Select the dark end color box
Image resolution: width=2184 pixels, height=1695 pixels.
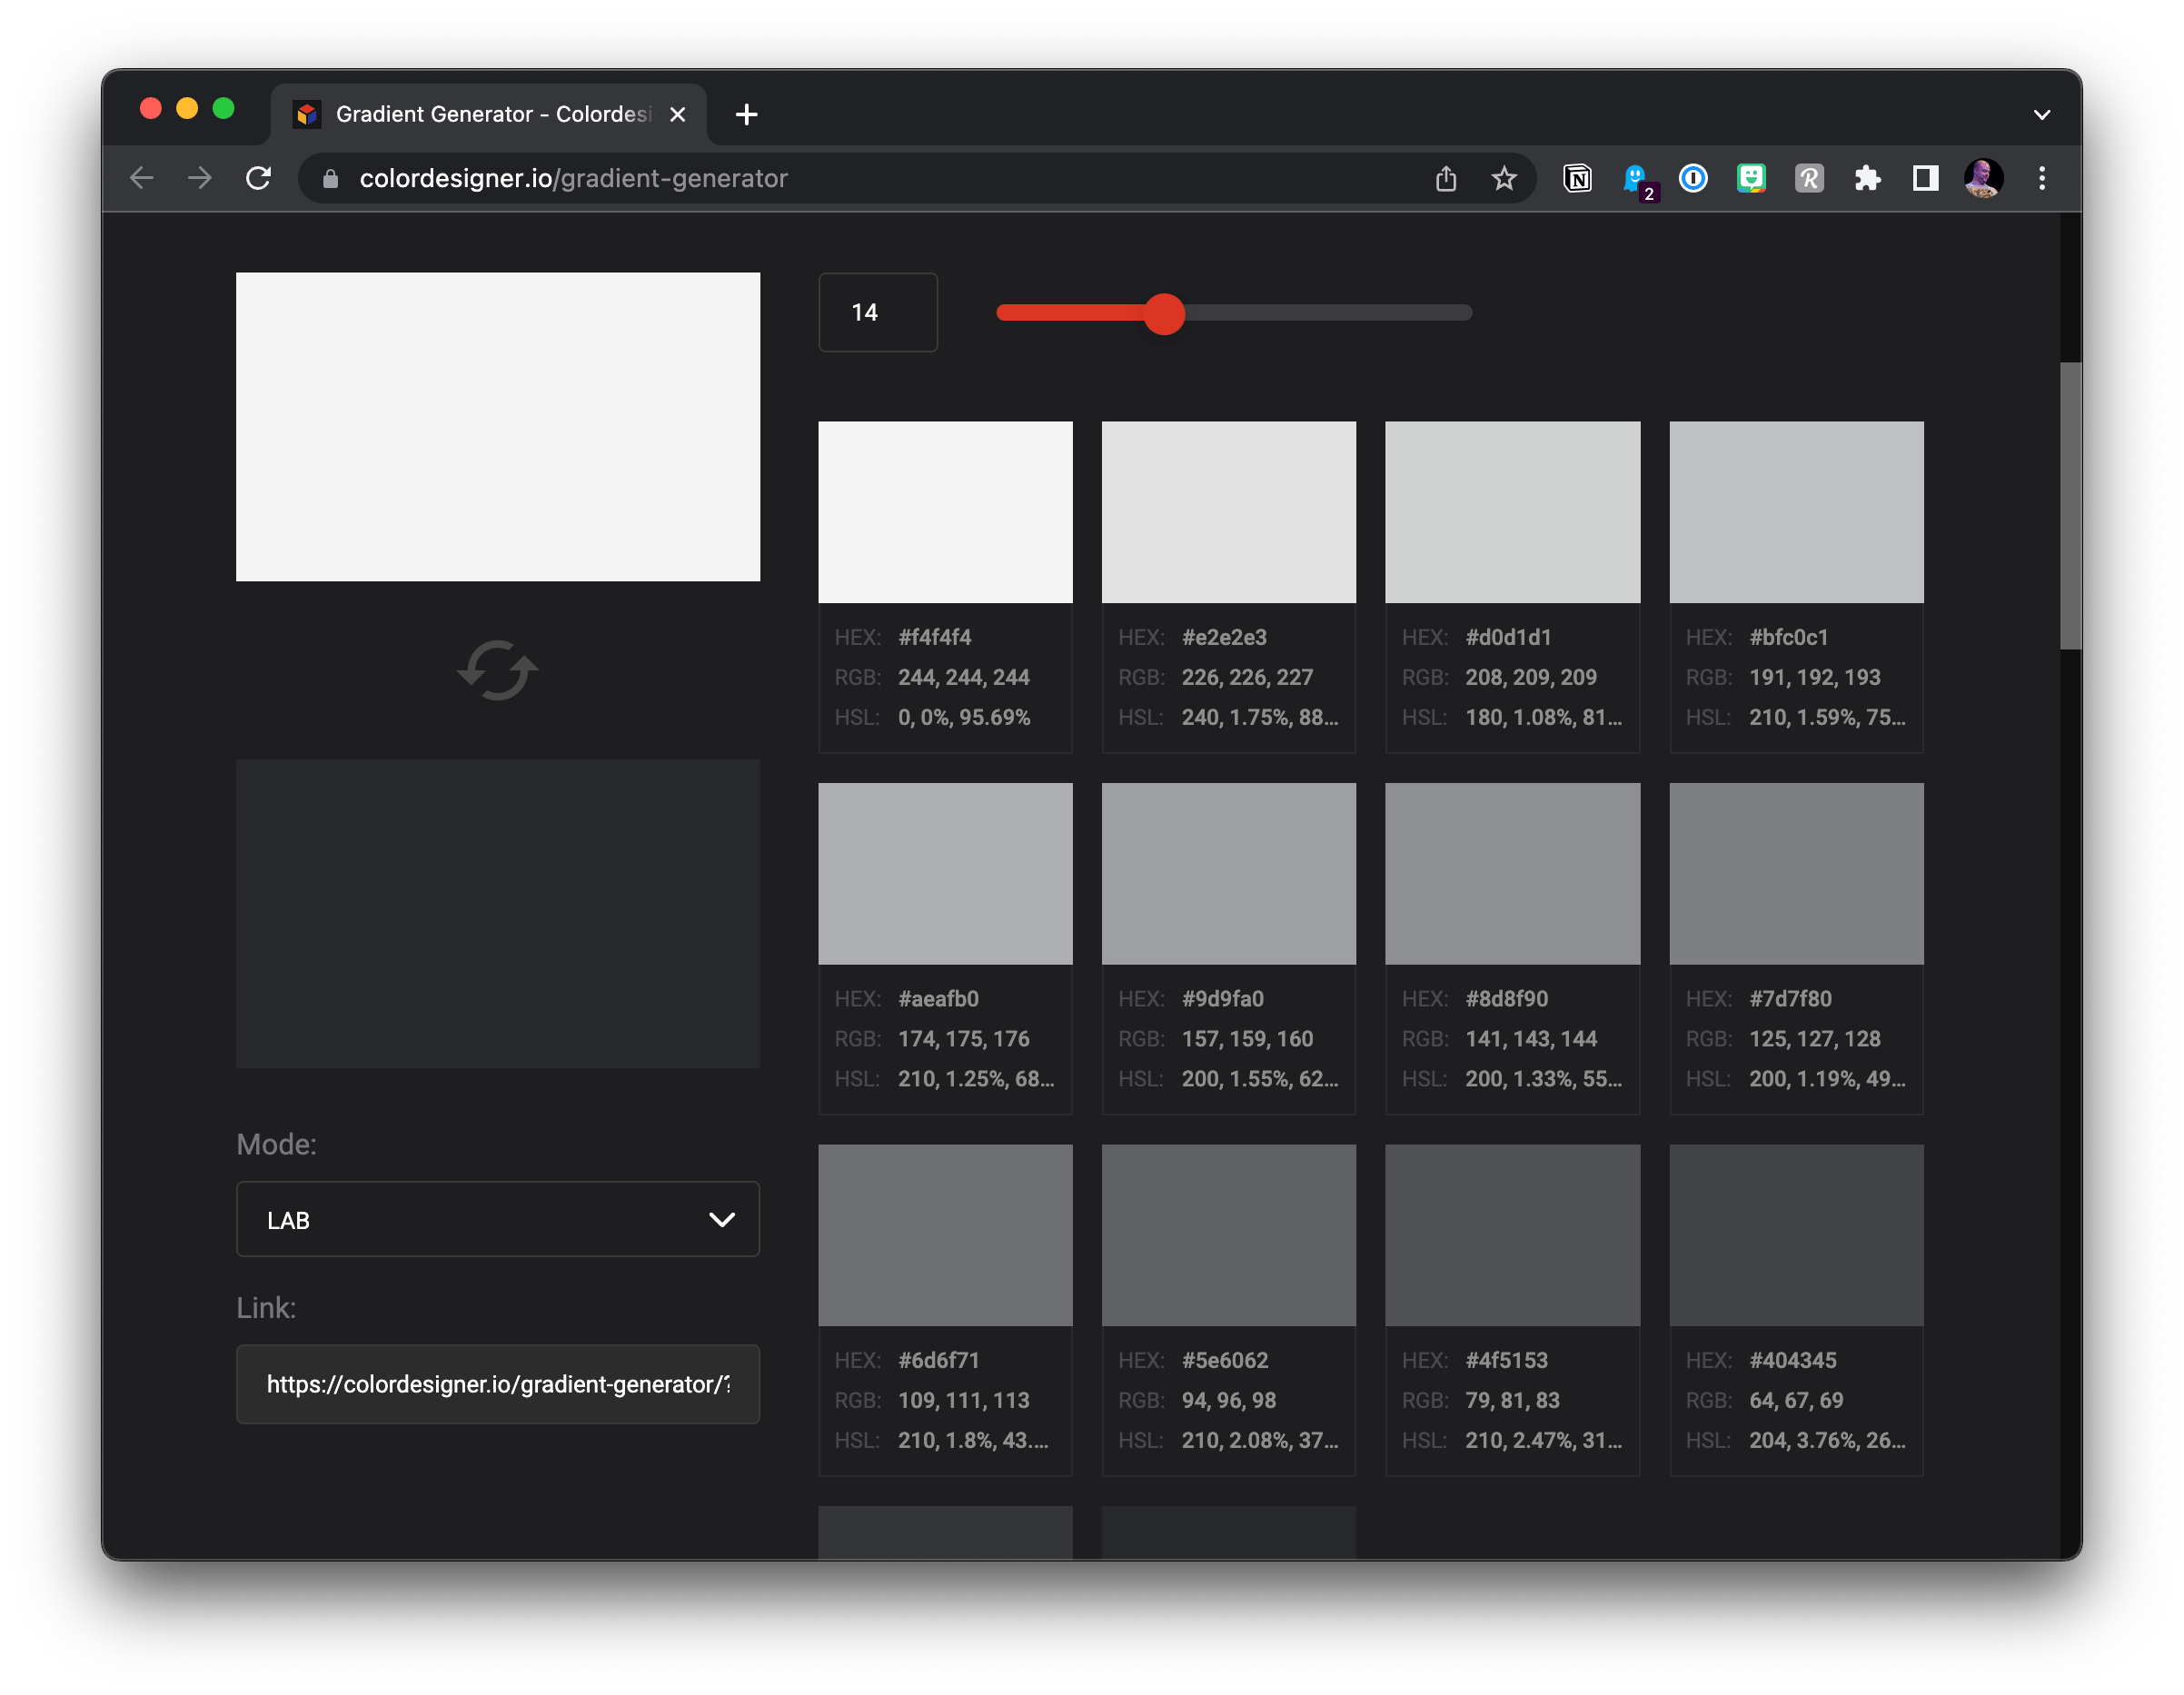coord(497,913)
